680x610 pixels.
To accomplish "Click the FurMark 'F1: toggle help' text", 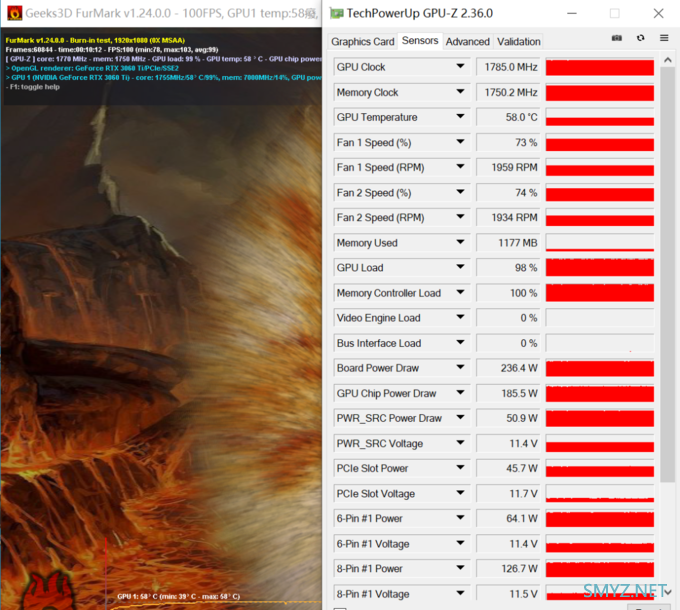I will pyautogui.click(x=35, y=87).
